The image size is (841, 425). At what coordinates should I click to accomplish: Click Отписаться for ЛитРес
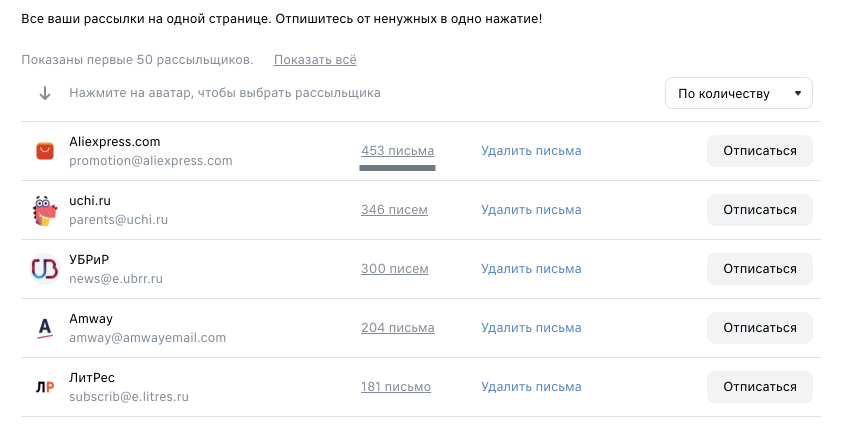(x=759, y=387)
